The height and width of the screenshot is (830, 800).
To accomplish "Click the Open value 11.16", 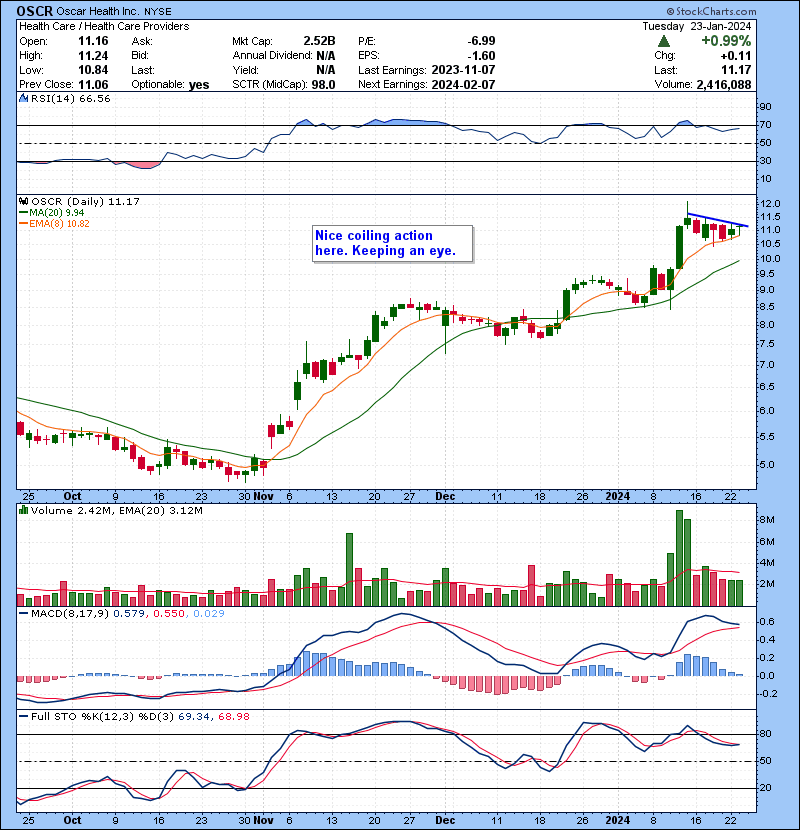I will tap(93, 41).
